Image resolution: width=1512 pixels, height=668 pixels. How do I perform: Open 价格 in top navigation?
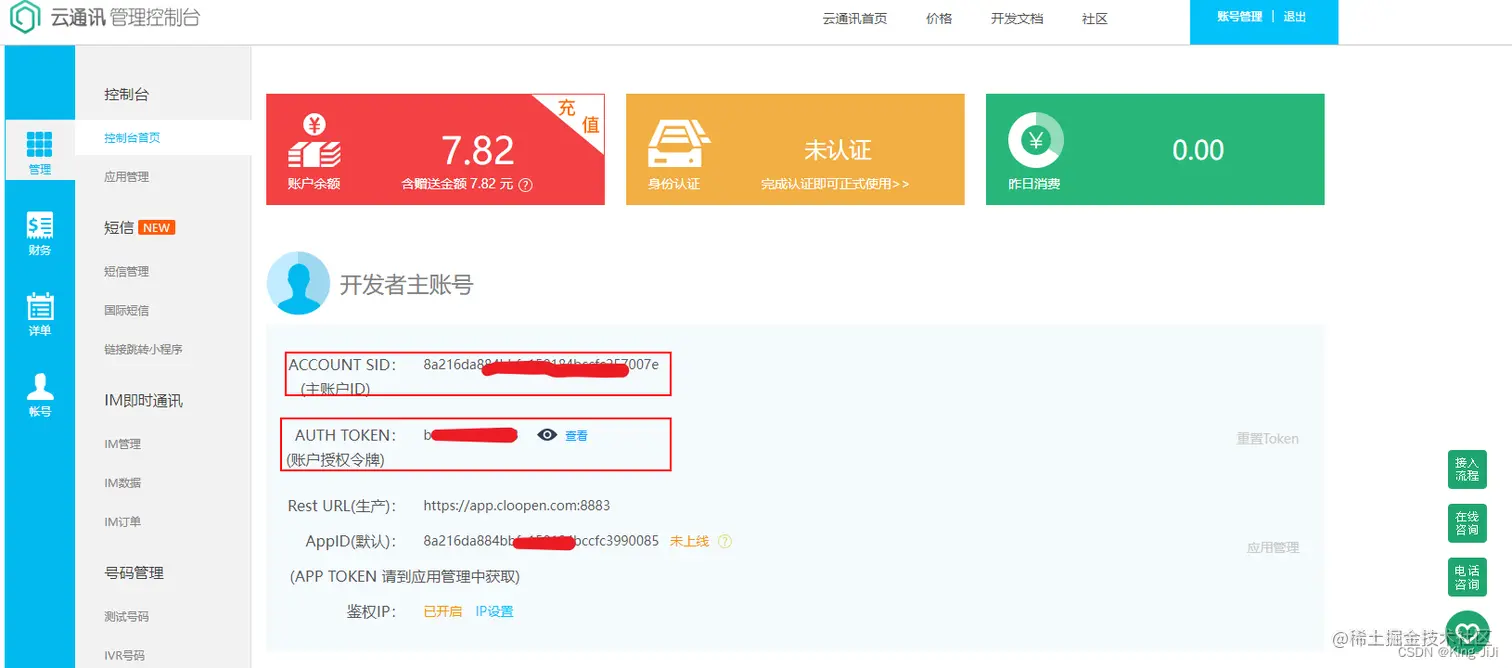tap(939, 18)
